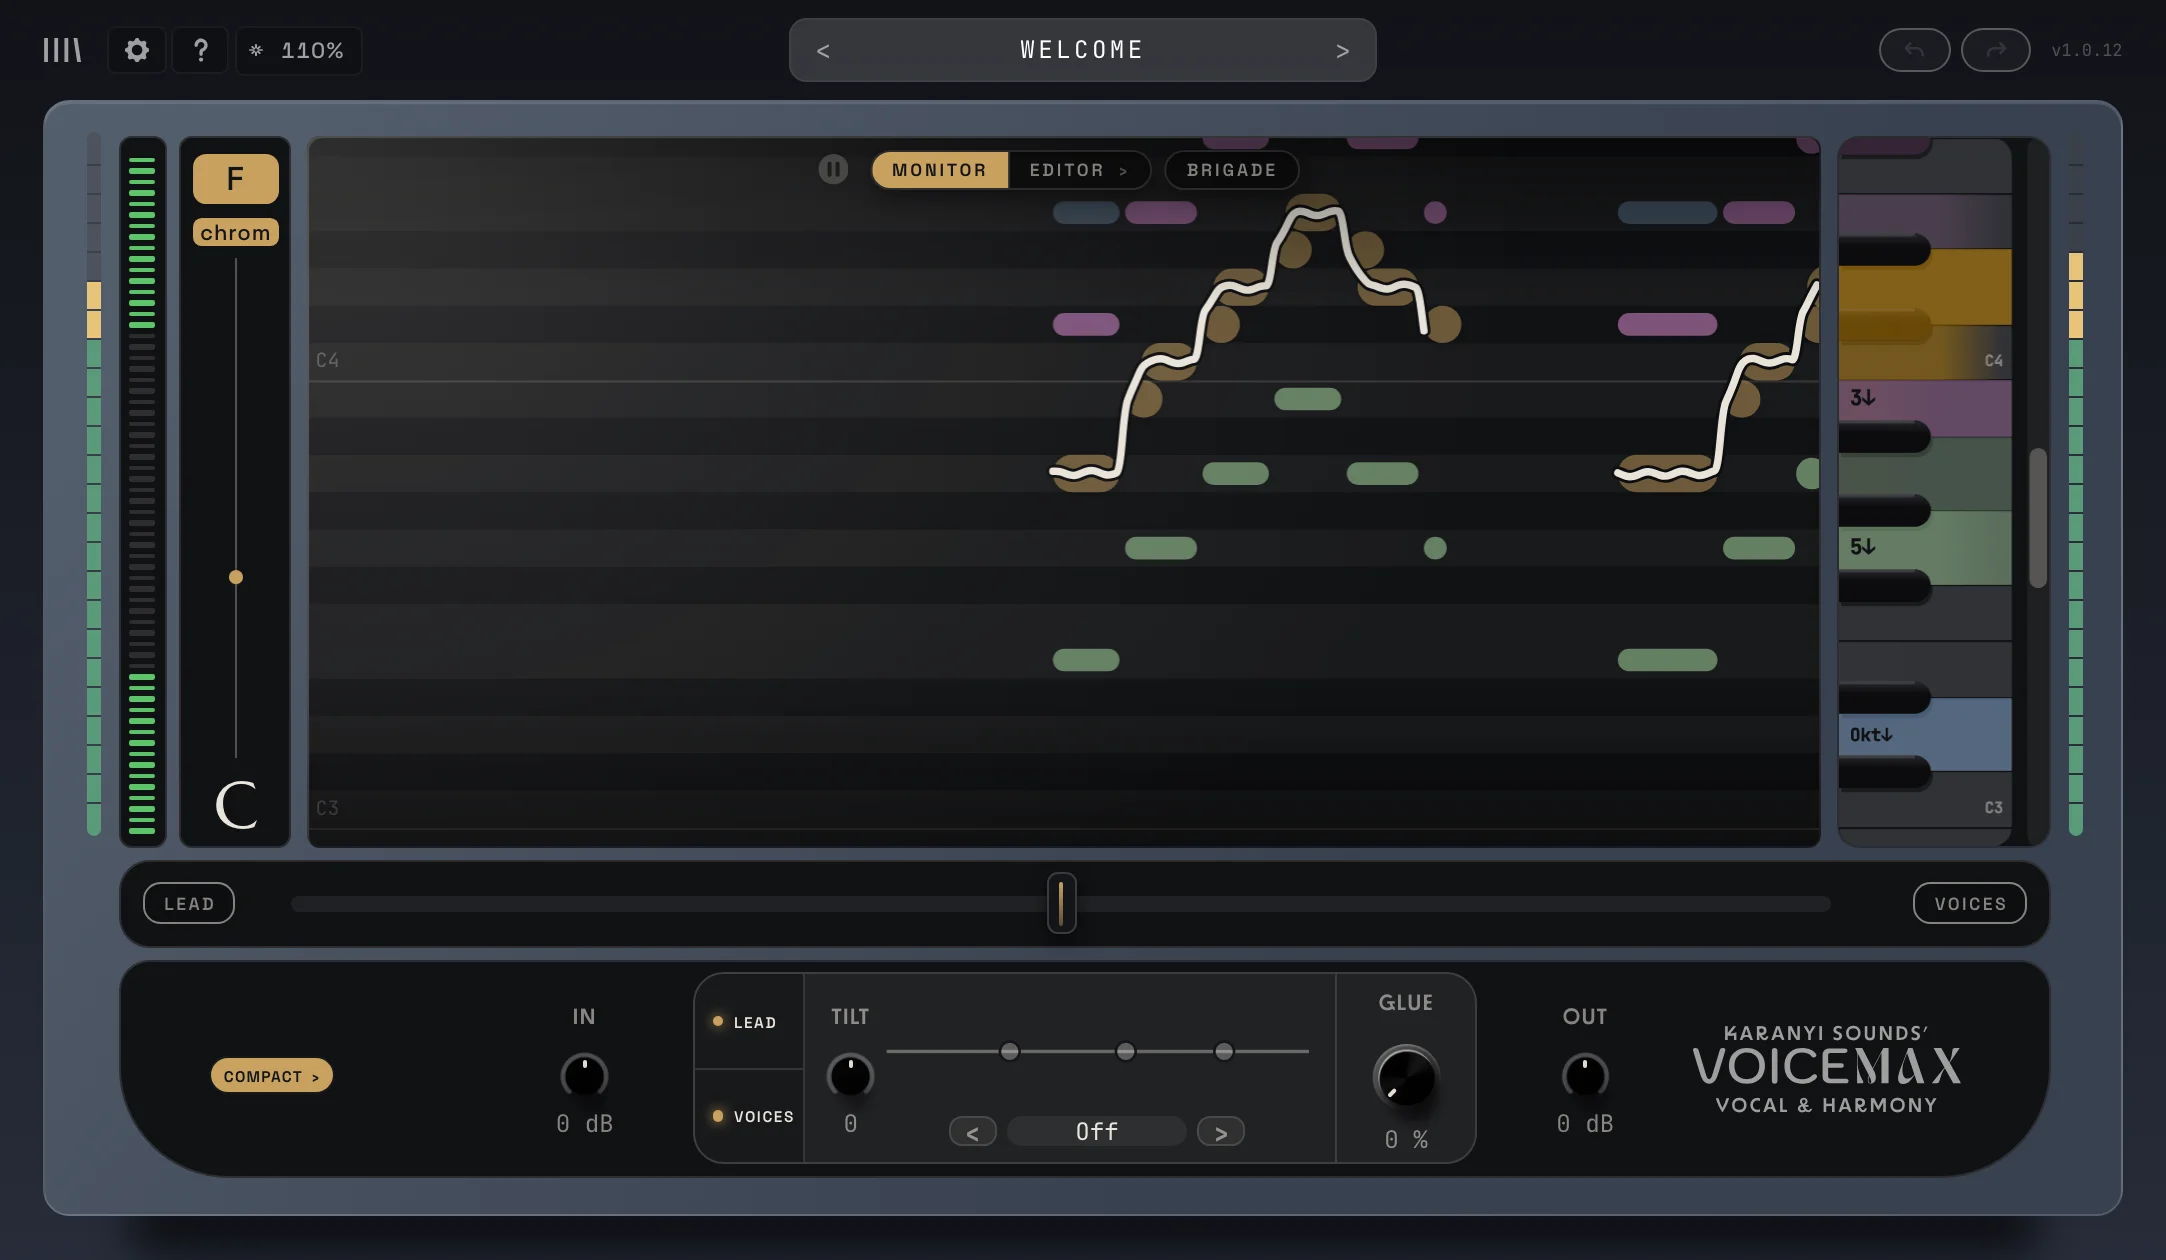This screenshot has width=2166, height=1260.
Task: Open the Off tilt mode field
Action: coord(1096,1132)
